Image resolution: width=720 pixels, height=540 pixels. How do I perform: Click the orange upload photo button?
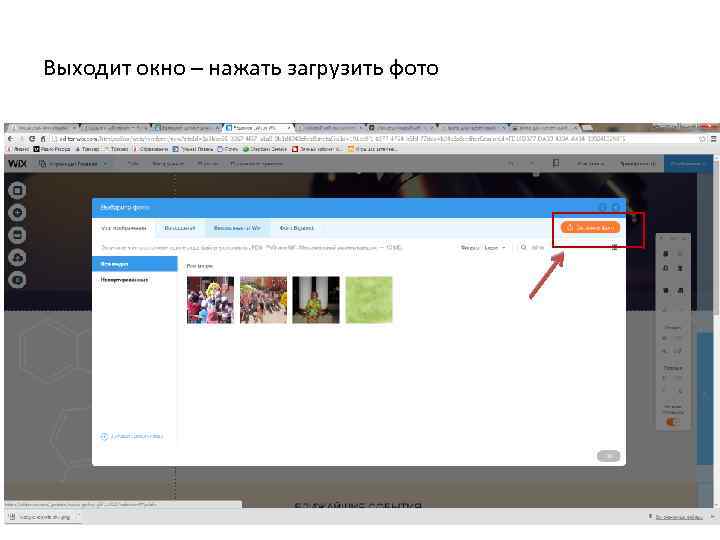click(590, 227)
